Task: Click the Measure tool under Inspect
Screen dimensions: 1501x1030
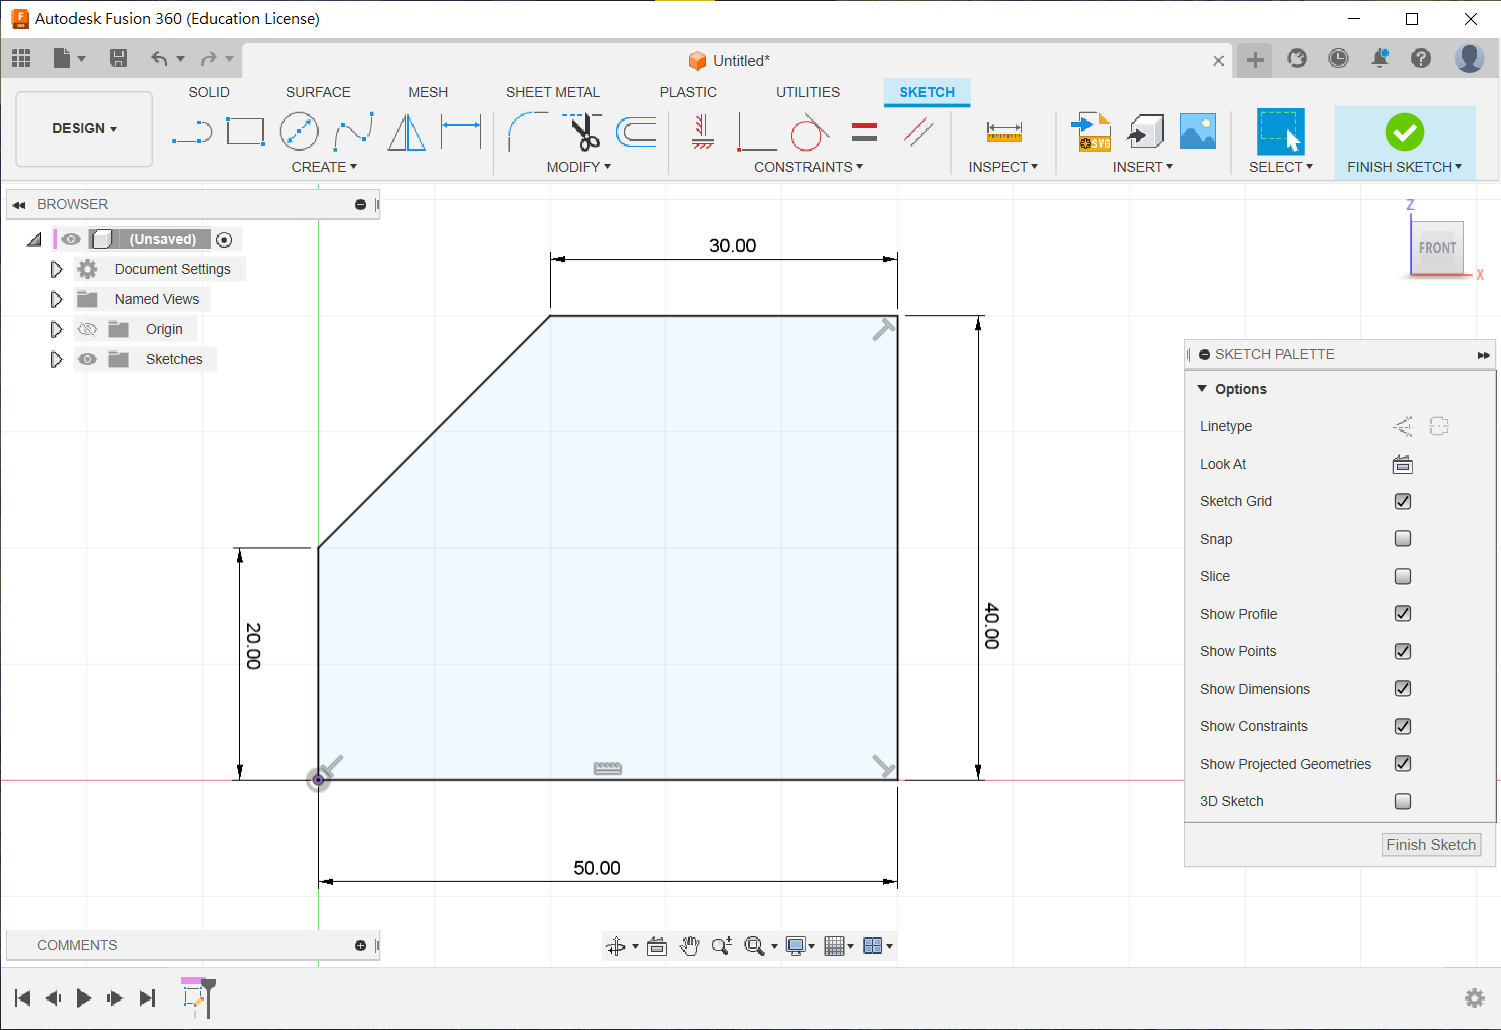Action: click(1003, 132)
